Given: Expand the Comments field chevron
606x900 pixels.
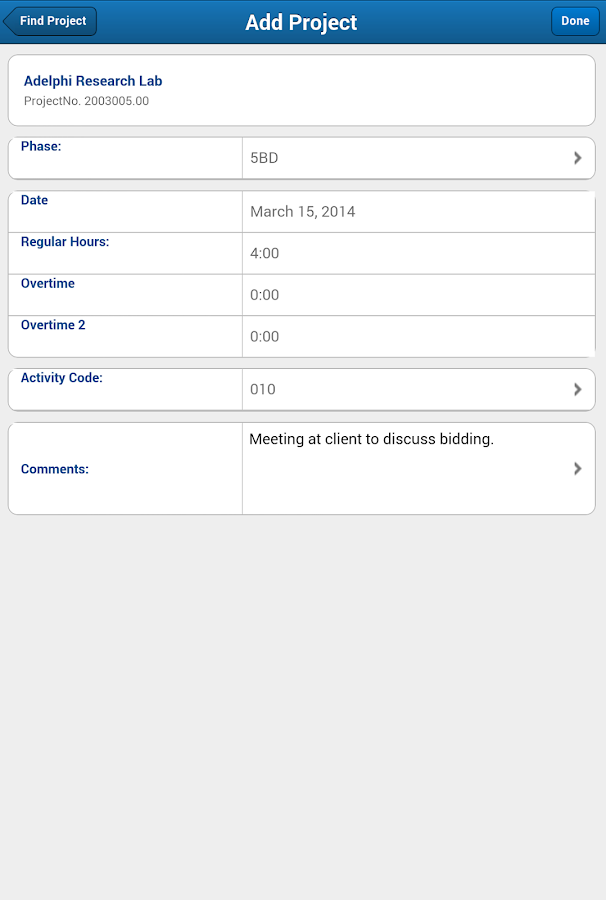Looking at the screenshot, I should 577,468.
